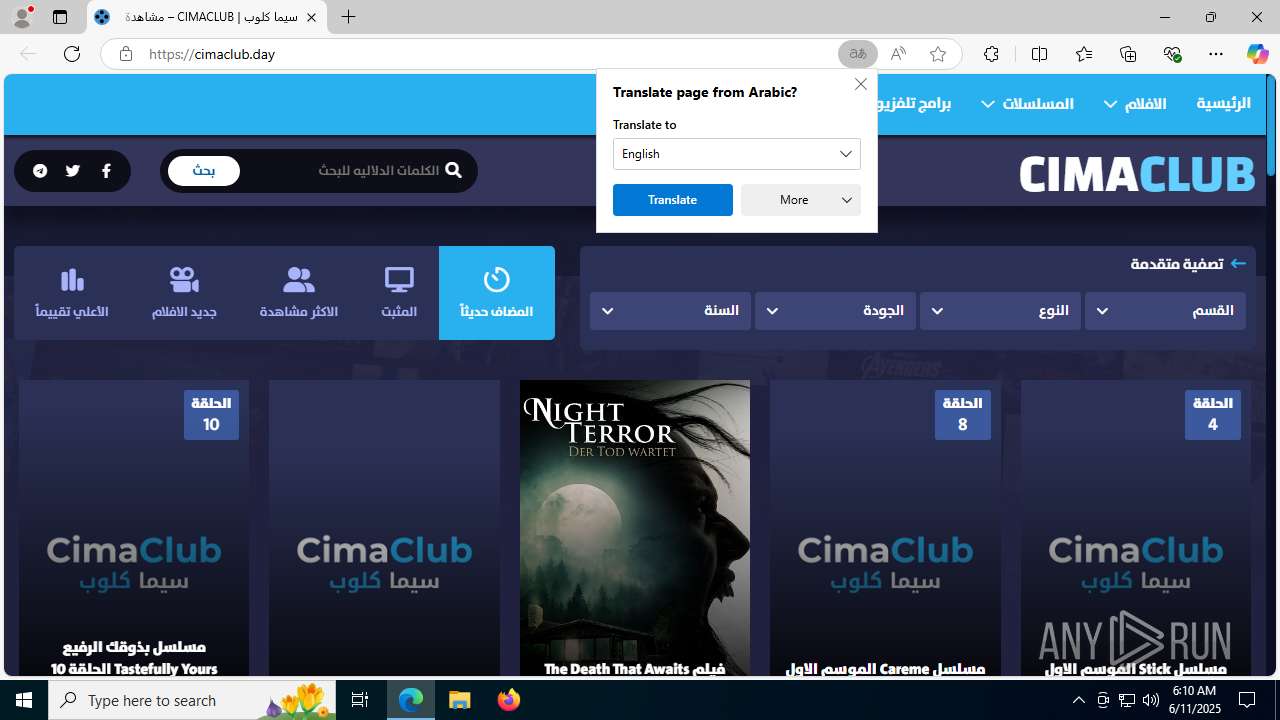Click the browser address bar URL
Screen dimensions: 1280x720
pos(212,54)
